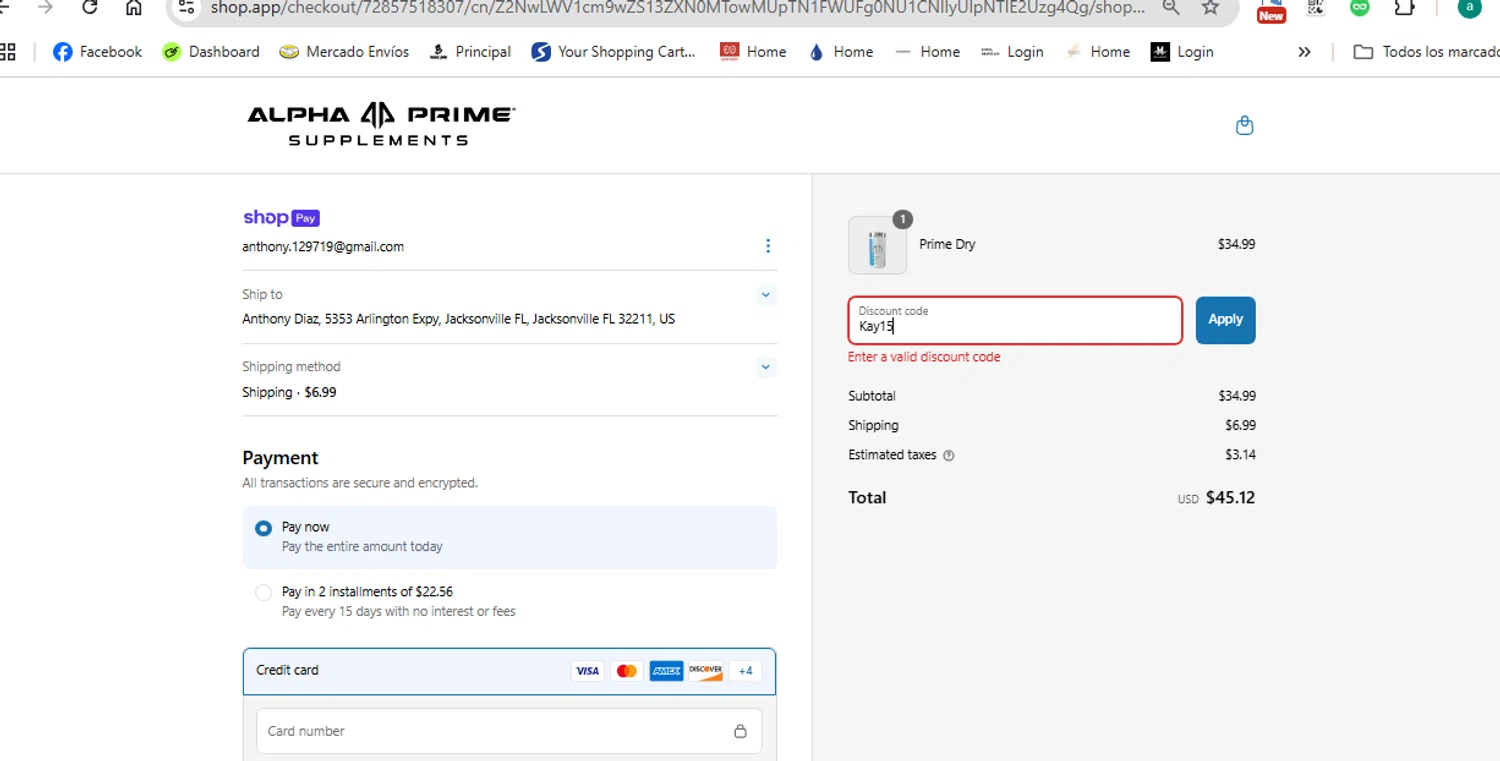Open the first Login bookmark
1500x761 pixels.
click(1012, 52)
